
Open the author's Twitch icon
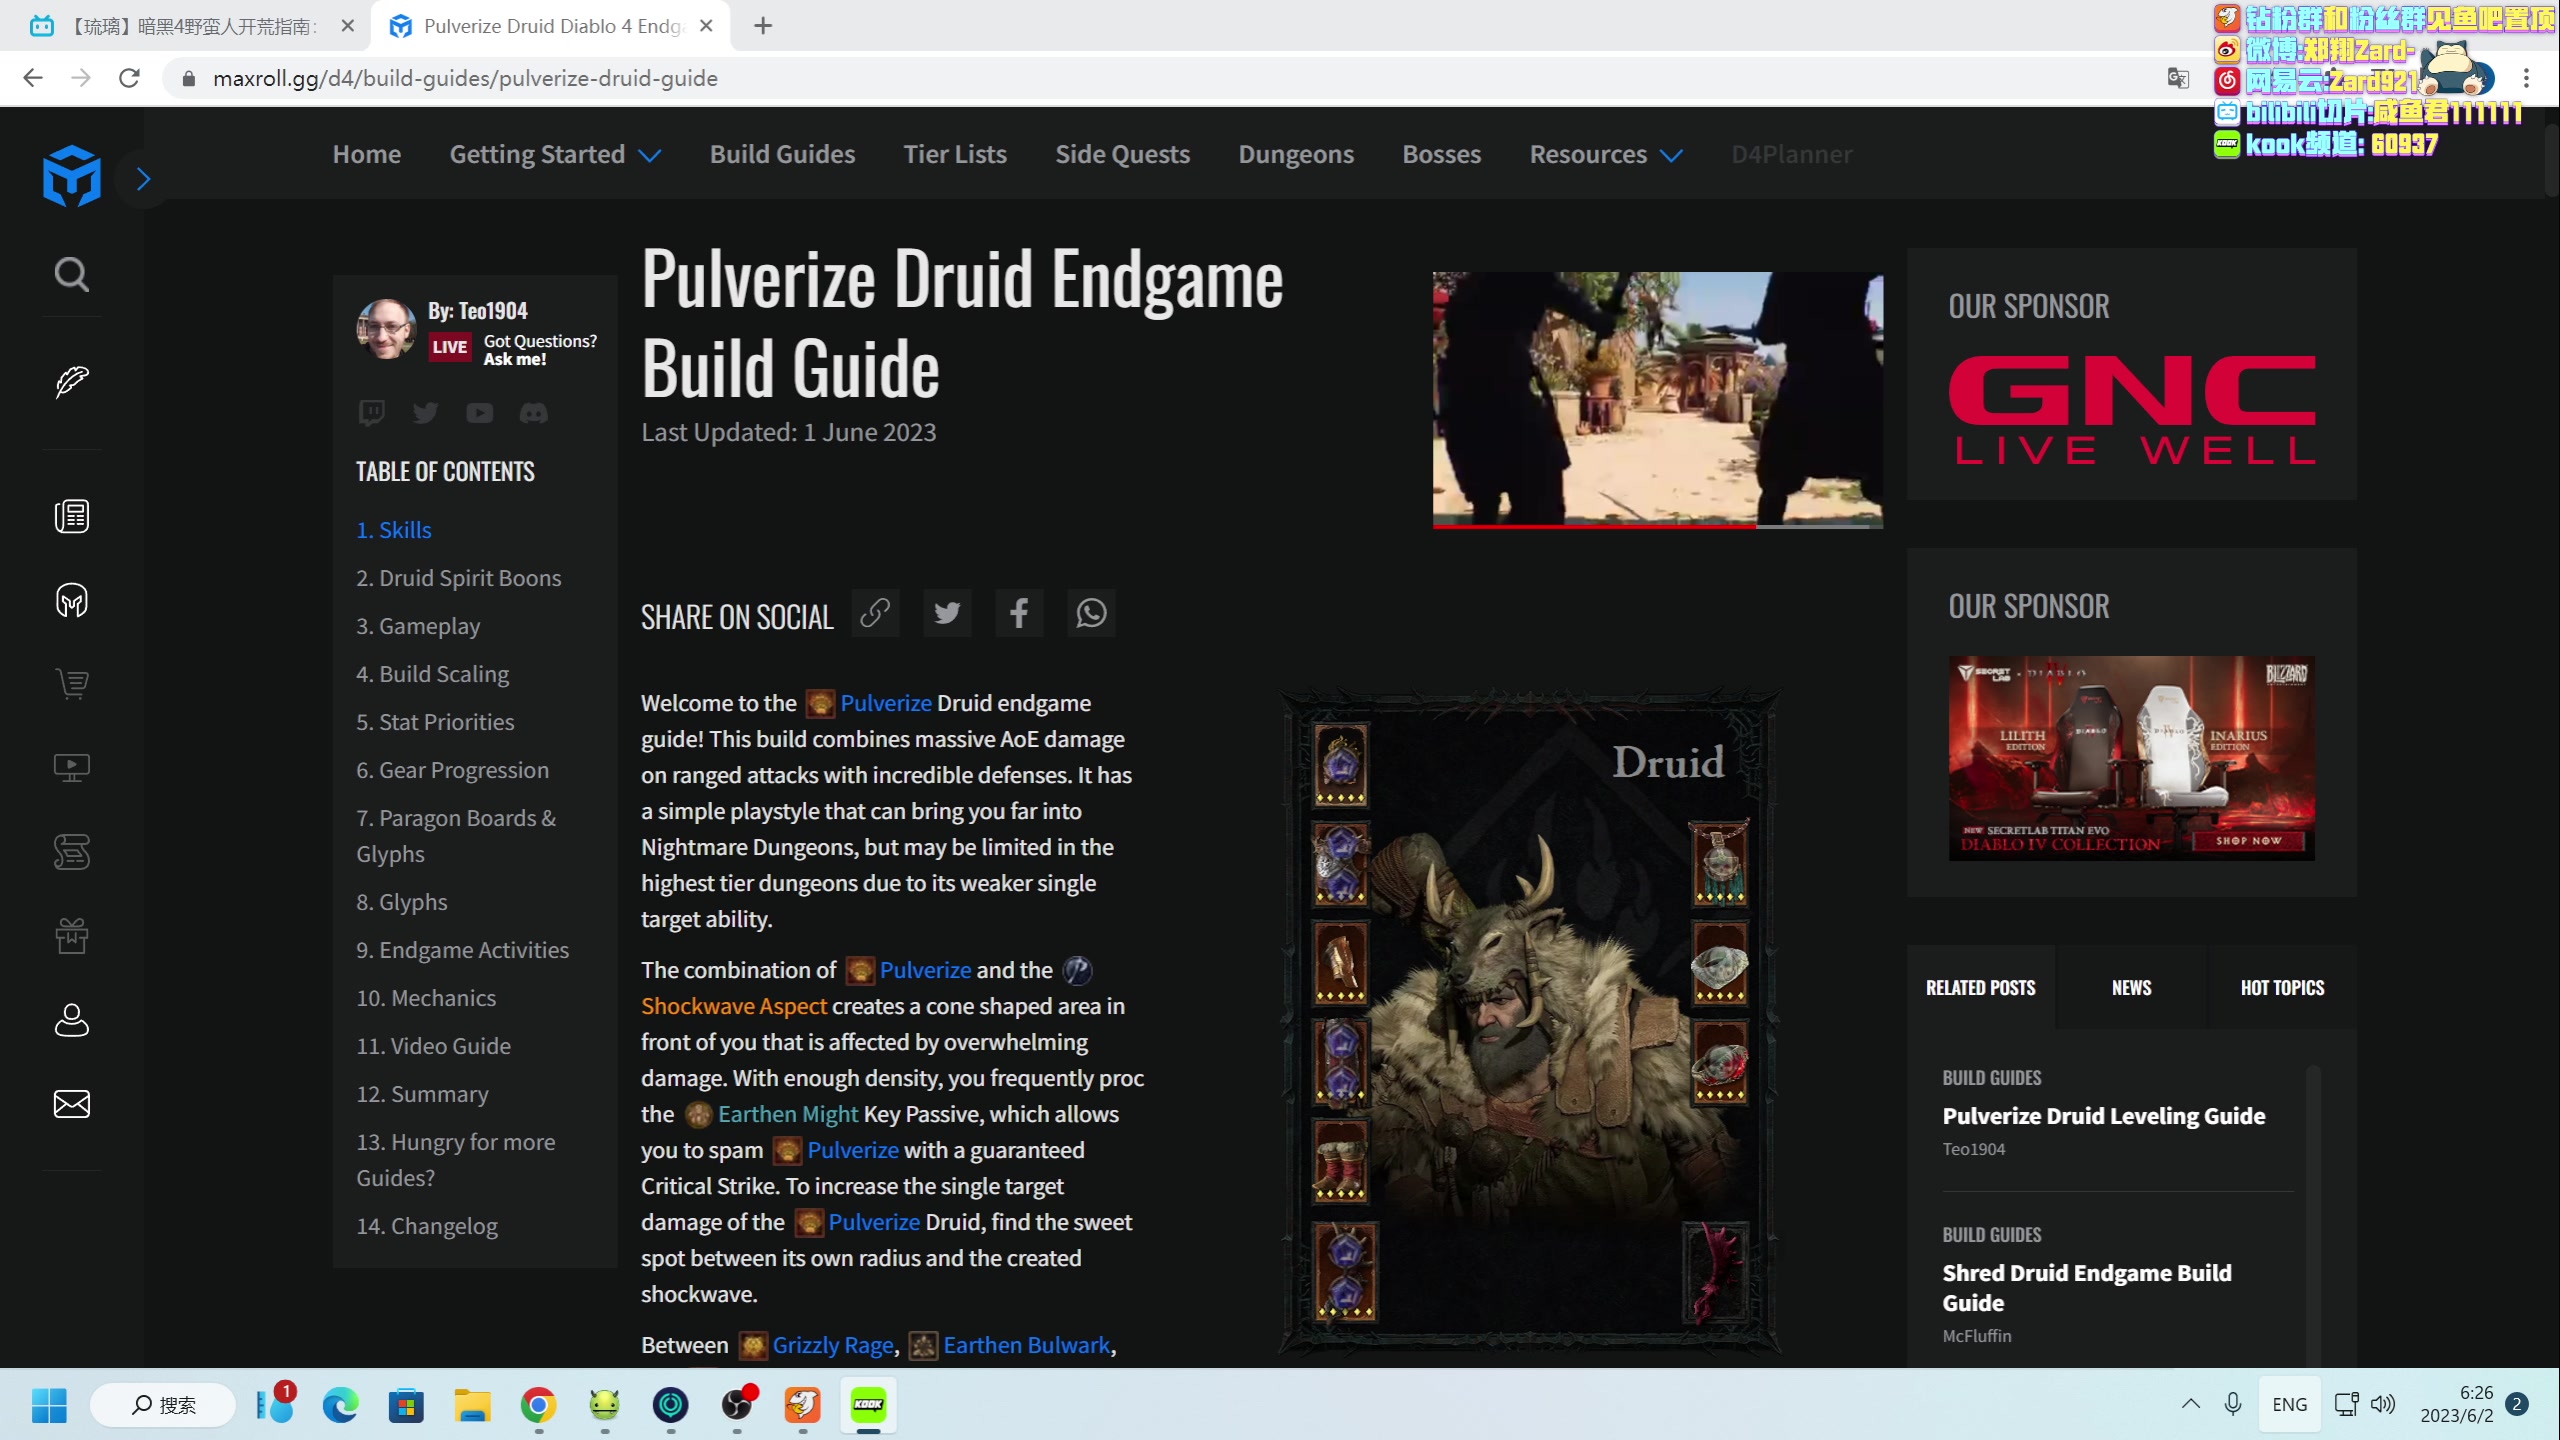[x=372, y=413]
